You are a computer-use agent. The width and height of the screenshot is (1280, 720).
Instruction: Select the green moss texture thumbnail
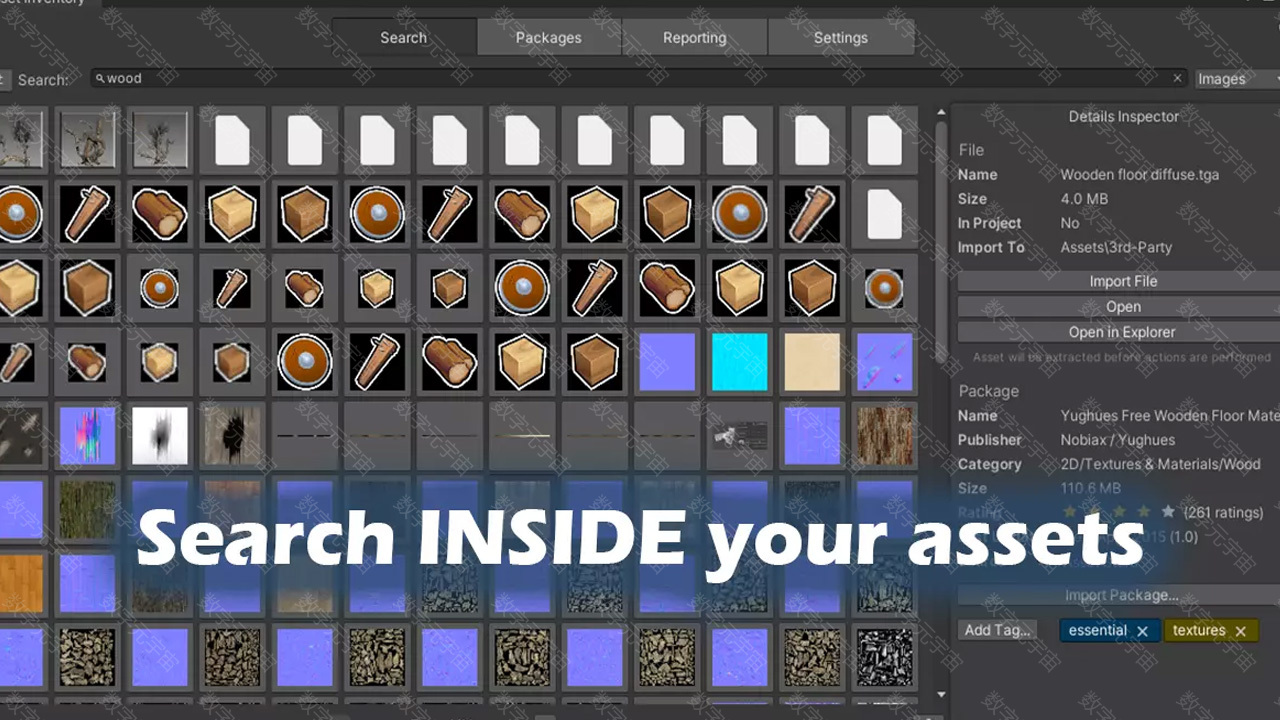click(88, 509)
